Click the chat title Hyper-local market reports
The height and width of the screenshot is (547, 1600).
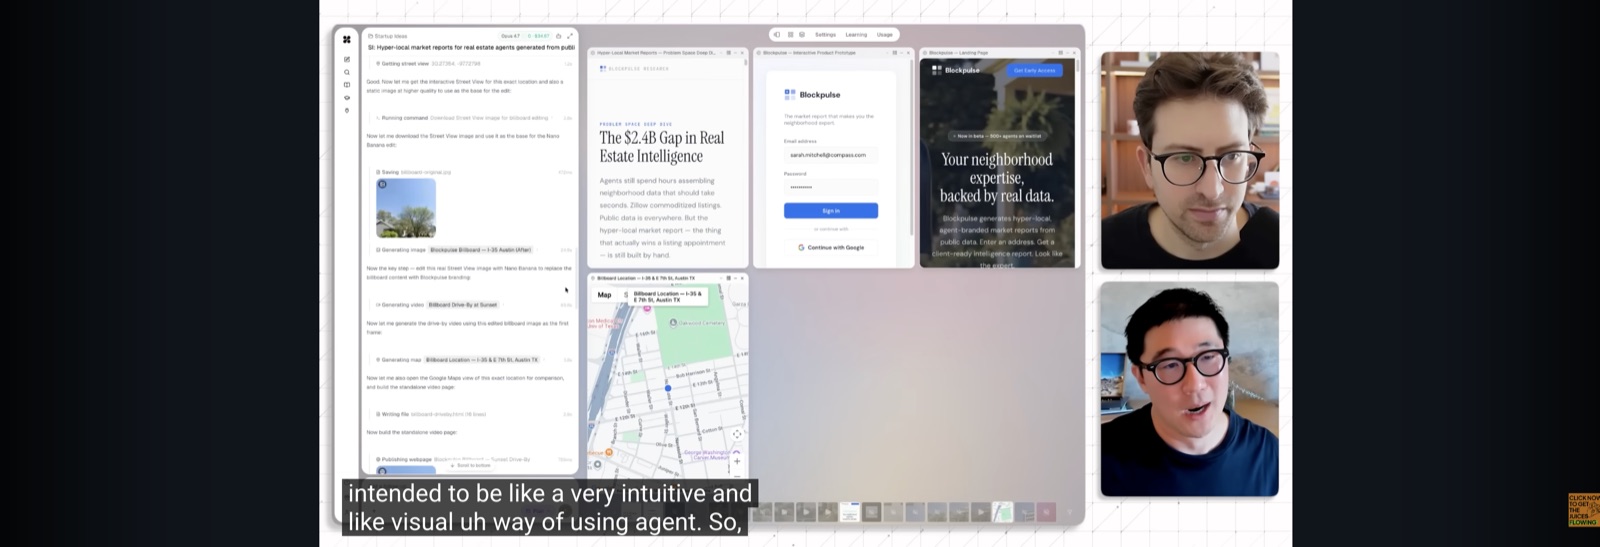(471, 47)
